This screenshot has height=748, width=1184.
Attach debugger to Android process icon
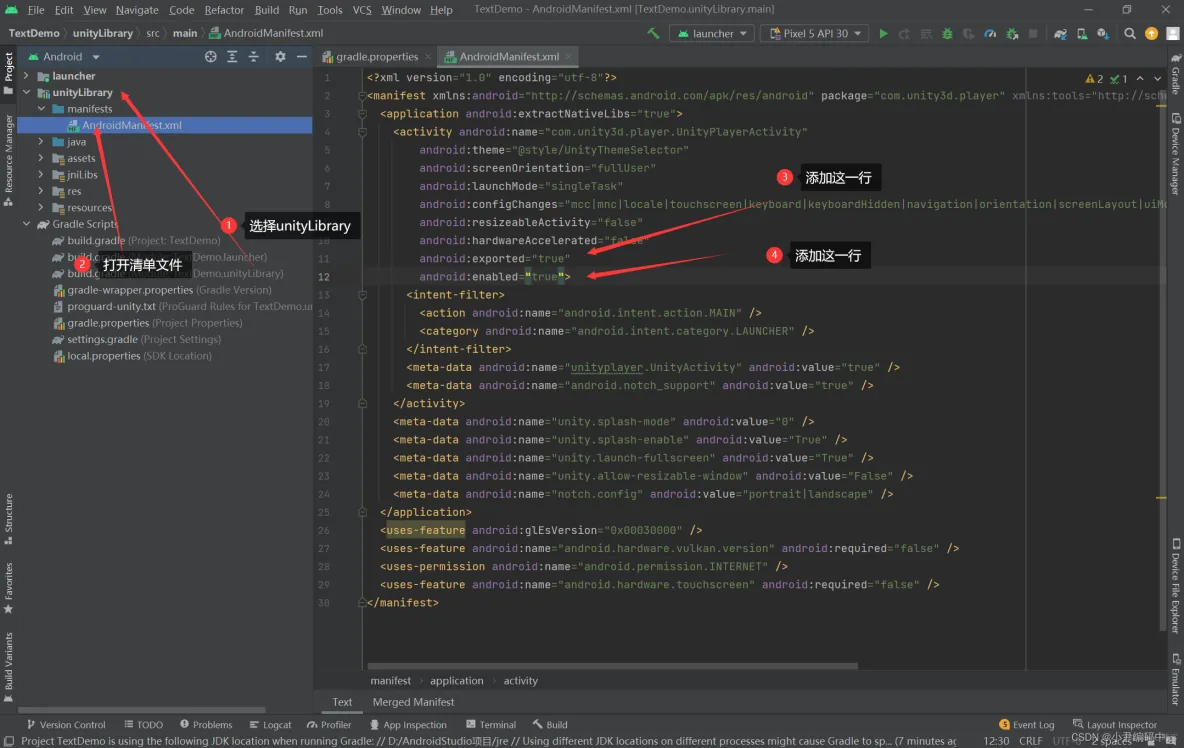point(1012,33)
